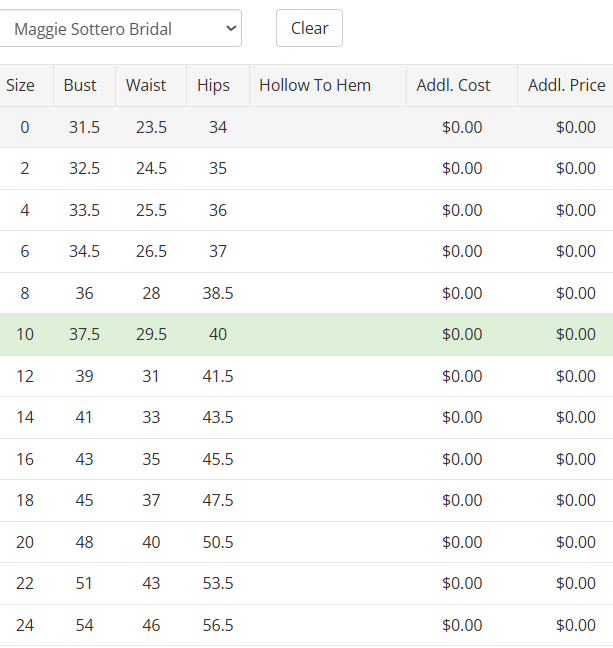Click the Size column header

(20, 86)
